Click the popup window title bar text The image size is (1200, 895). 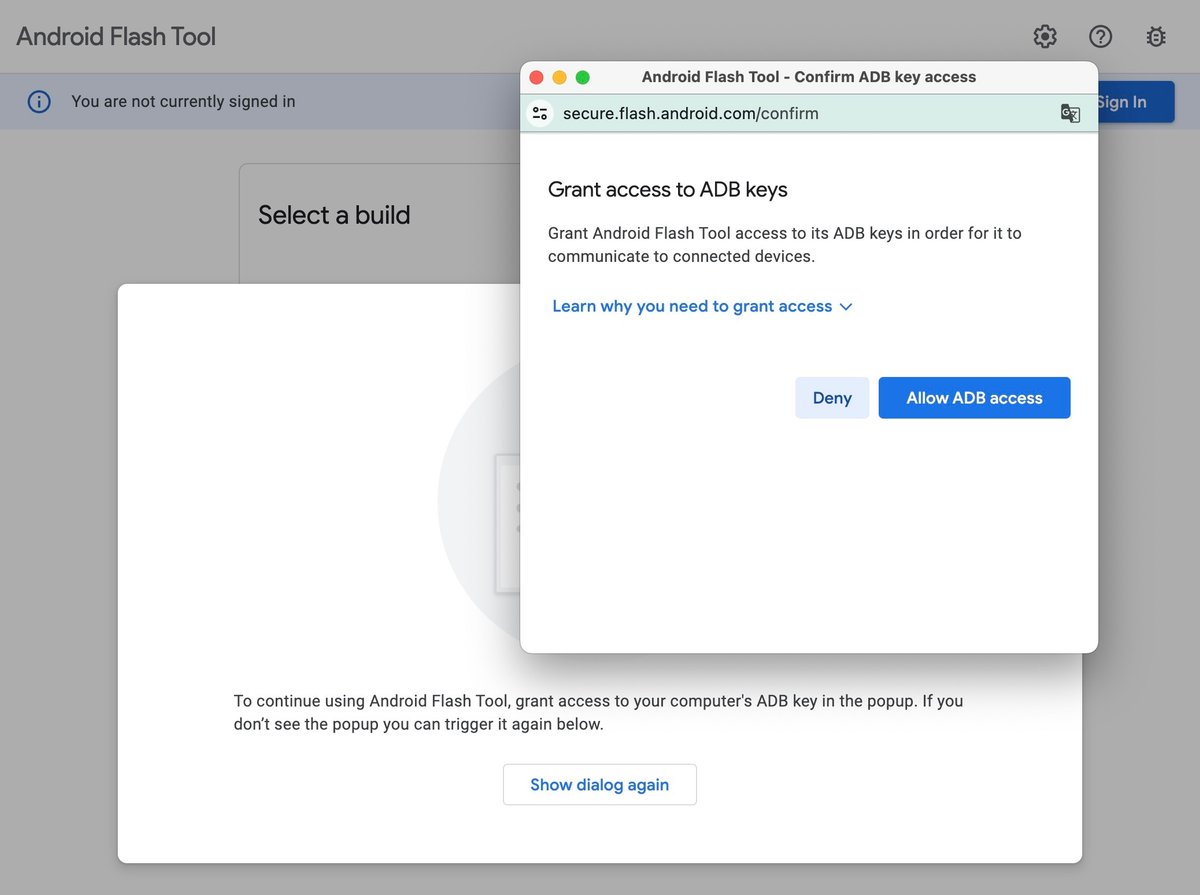[x=808, y=77]
